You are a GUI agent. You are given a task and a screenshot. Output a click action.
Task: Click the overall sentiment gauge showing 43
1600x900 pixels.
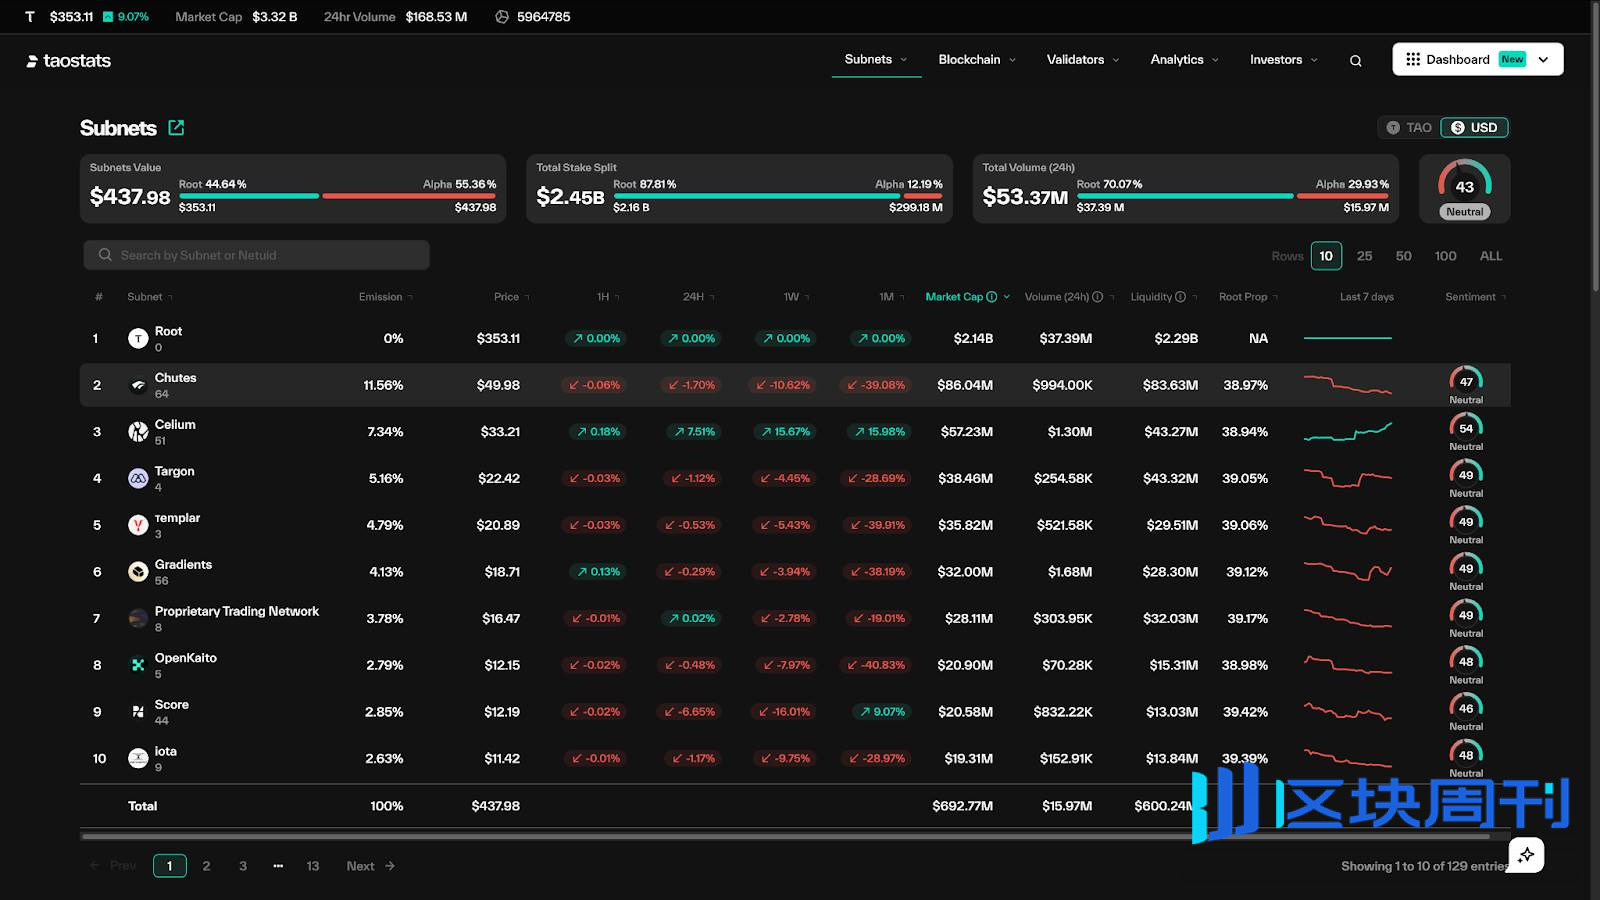pos(1465,188)
